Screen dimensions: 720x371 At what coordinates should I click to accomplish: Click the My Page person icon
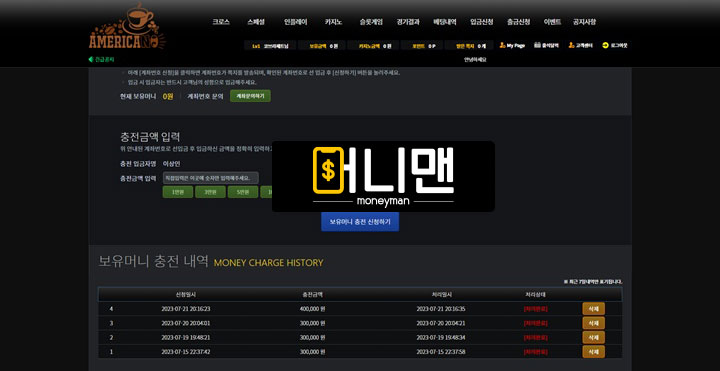tap(502, 45)
